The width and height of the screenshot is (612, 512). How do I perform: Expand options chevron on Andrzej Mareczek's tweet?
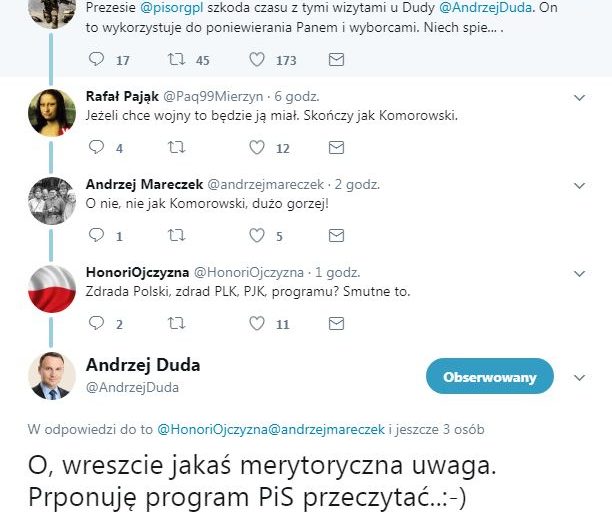point(580,185)
